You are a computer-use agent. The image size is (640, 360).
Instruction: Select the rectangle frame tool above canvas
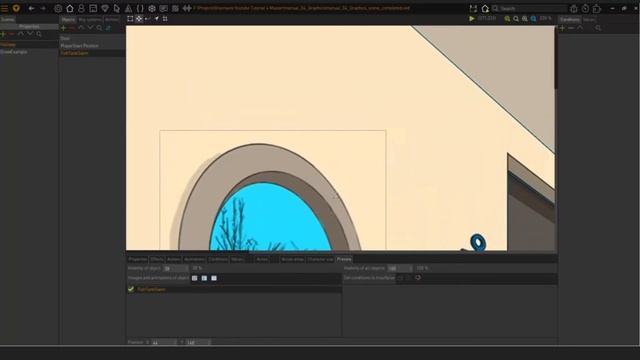130,18
